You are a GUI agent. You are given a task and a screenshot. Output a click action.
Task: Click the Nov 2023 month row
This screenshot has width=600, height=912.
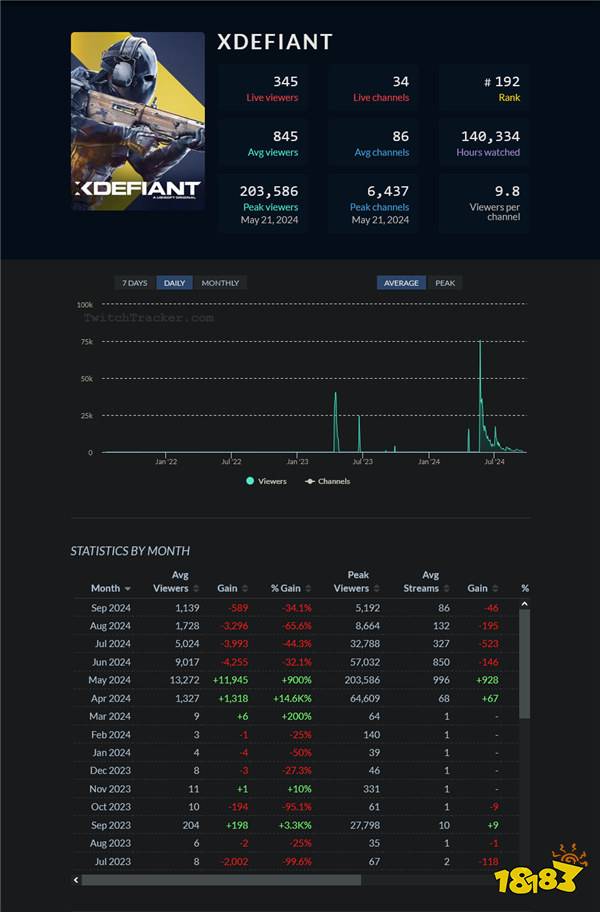coord(295,789)
